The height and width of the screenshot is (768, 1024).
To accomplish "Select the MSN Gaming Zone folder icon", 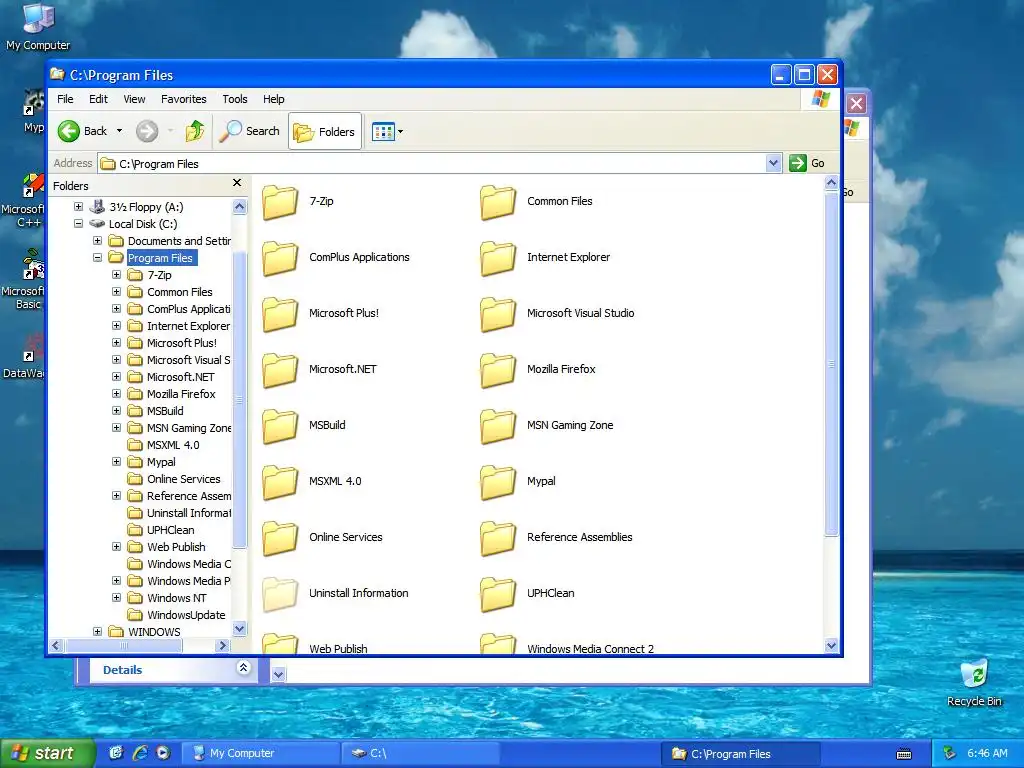I will click(498, 426).
